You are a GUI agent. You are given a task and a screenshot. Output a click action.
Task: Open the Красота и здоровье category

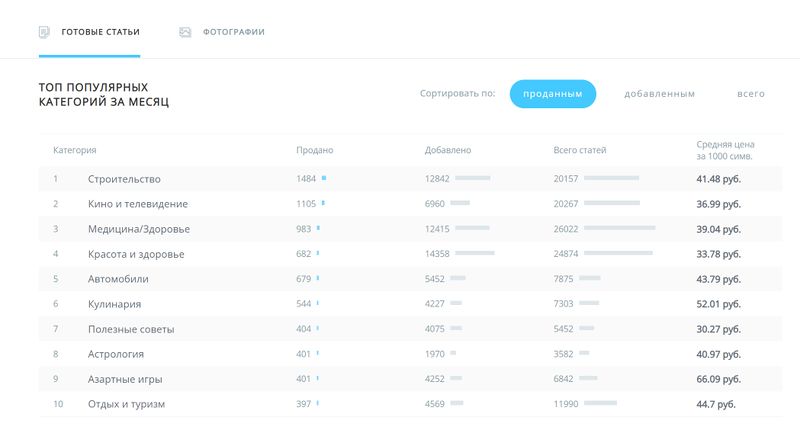tap(136, 254)
